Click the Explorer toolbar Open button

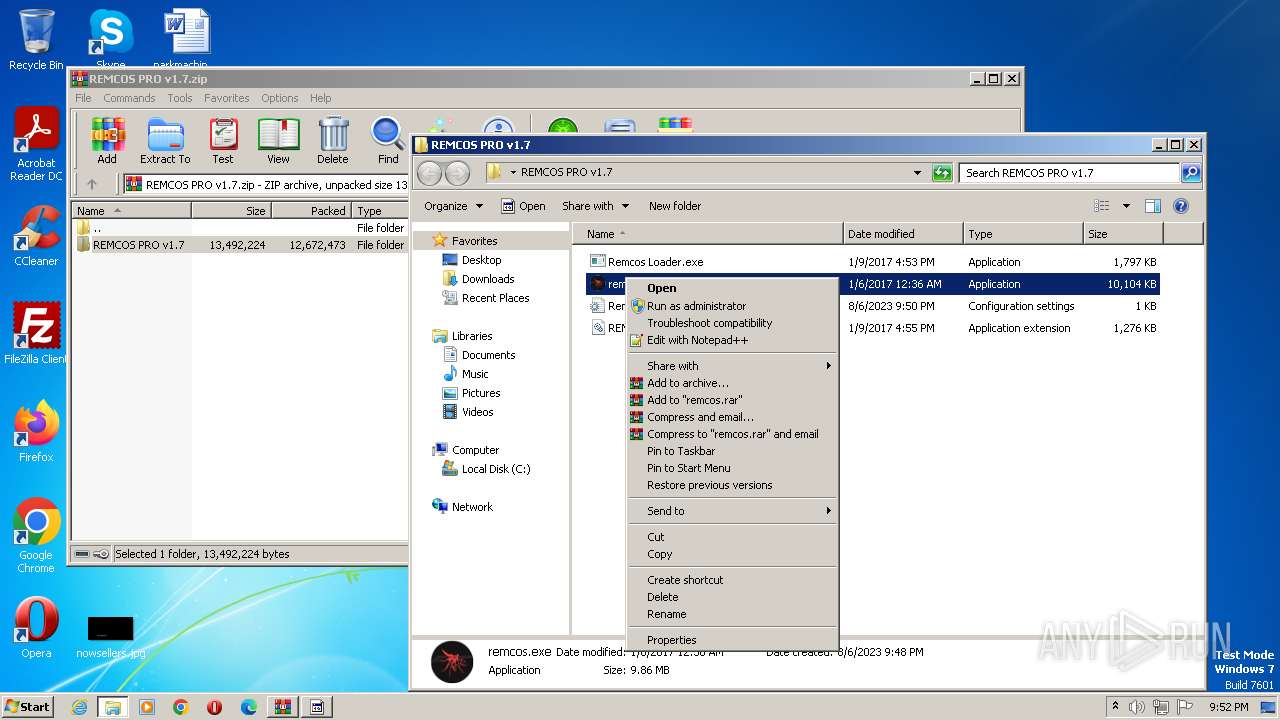click(x=523, y=206)
